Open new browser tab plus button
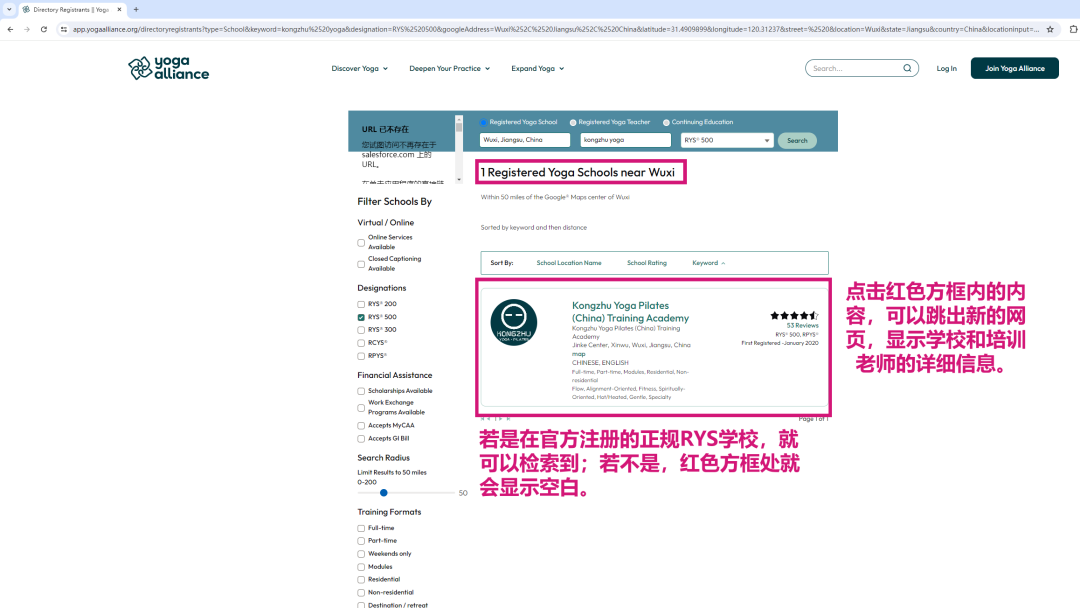The image size is (1080, 608). [136, 10]
